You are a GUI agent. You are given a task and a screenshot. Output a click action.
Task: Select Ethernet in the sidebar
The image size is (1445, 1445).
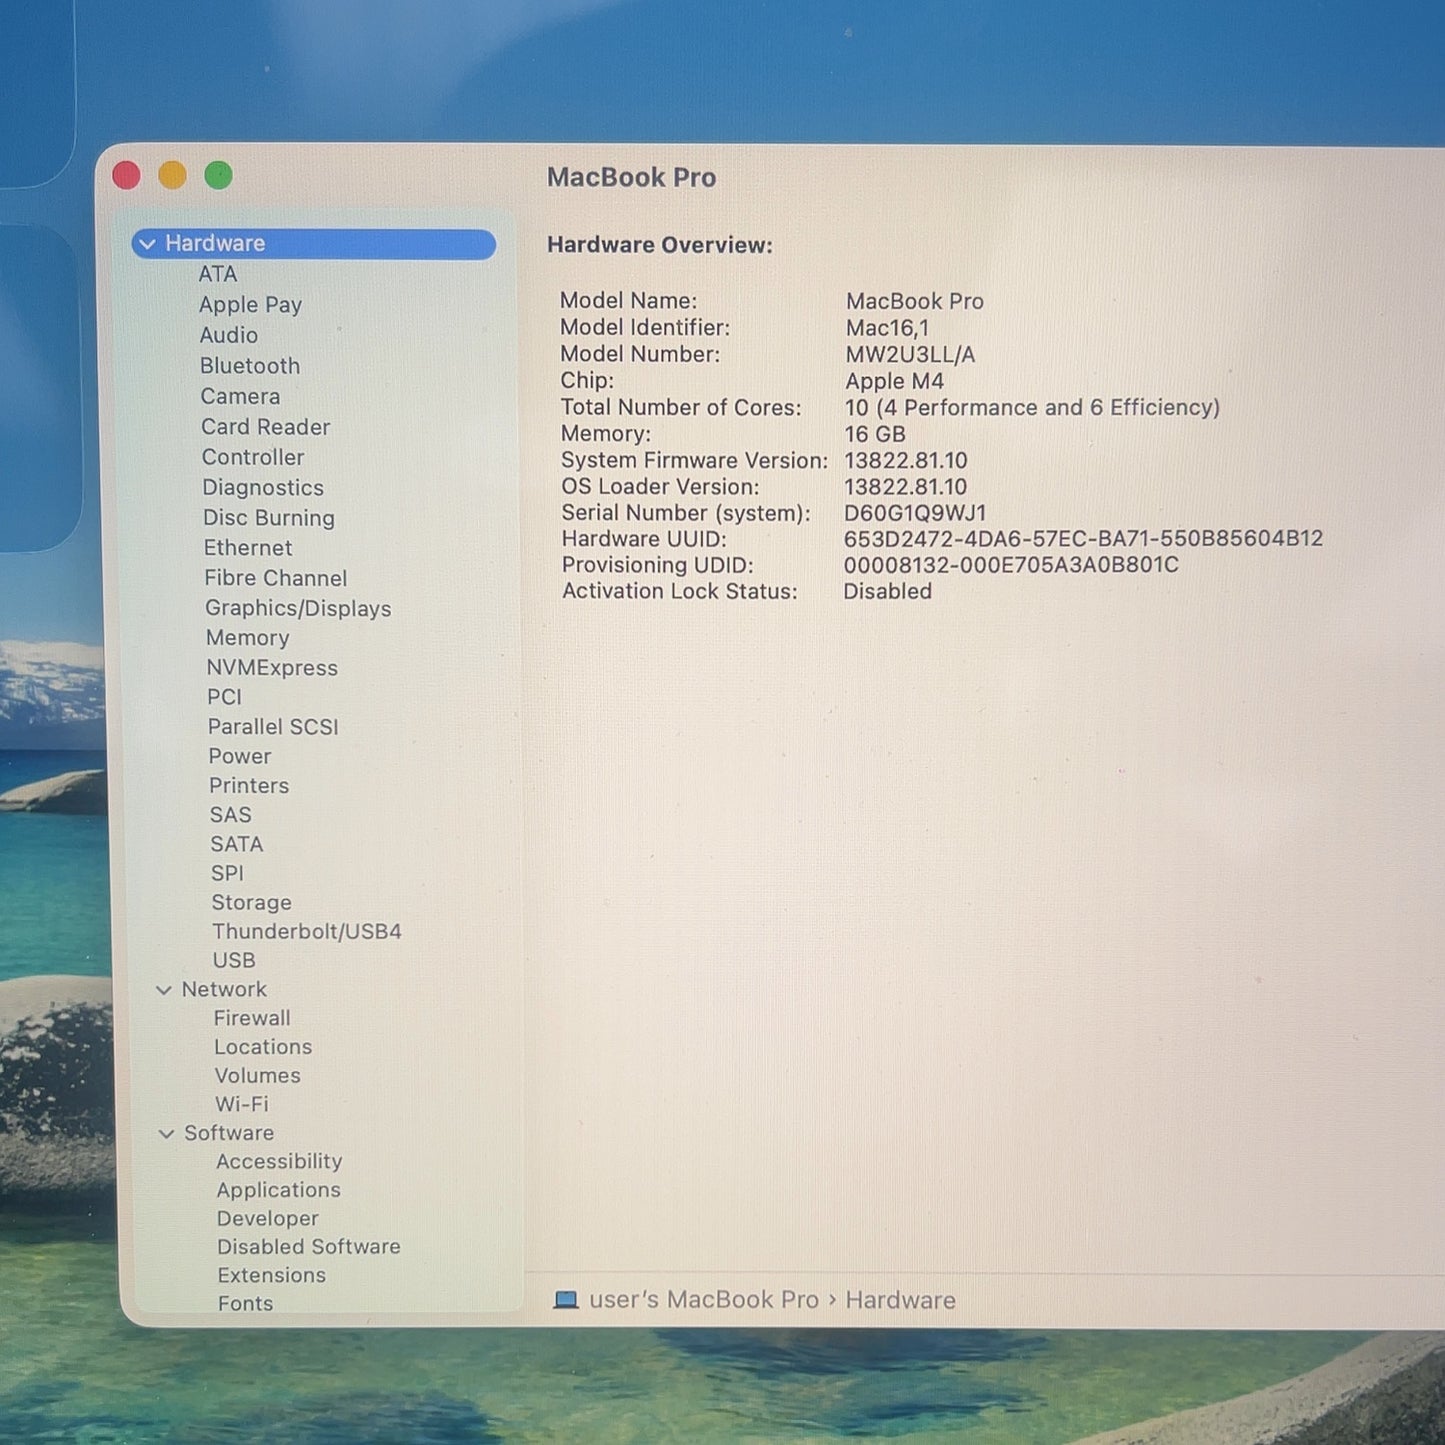tap(248, 548)
